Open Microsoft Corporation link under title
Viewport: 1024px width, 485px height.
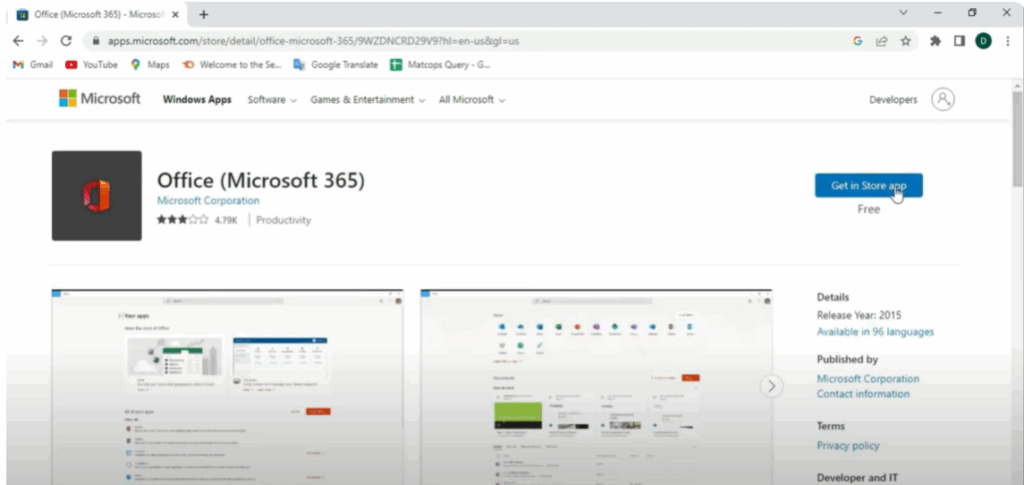tap(208, 200)
